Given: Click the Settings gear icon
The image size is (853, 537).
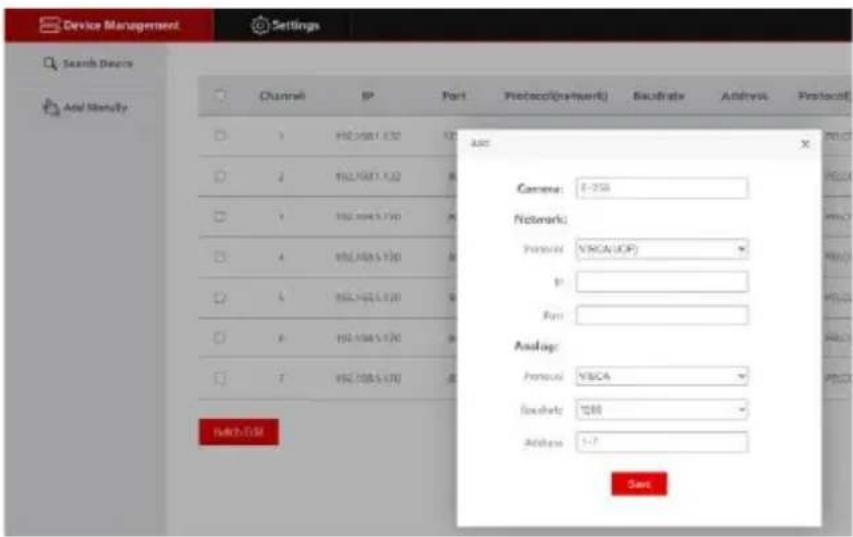Looking at the screenshot, I should pos(260,25).
